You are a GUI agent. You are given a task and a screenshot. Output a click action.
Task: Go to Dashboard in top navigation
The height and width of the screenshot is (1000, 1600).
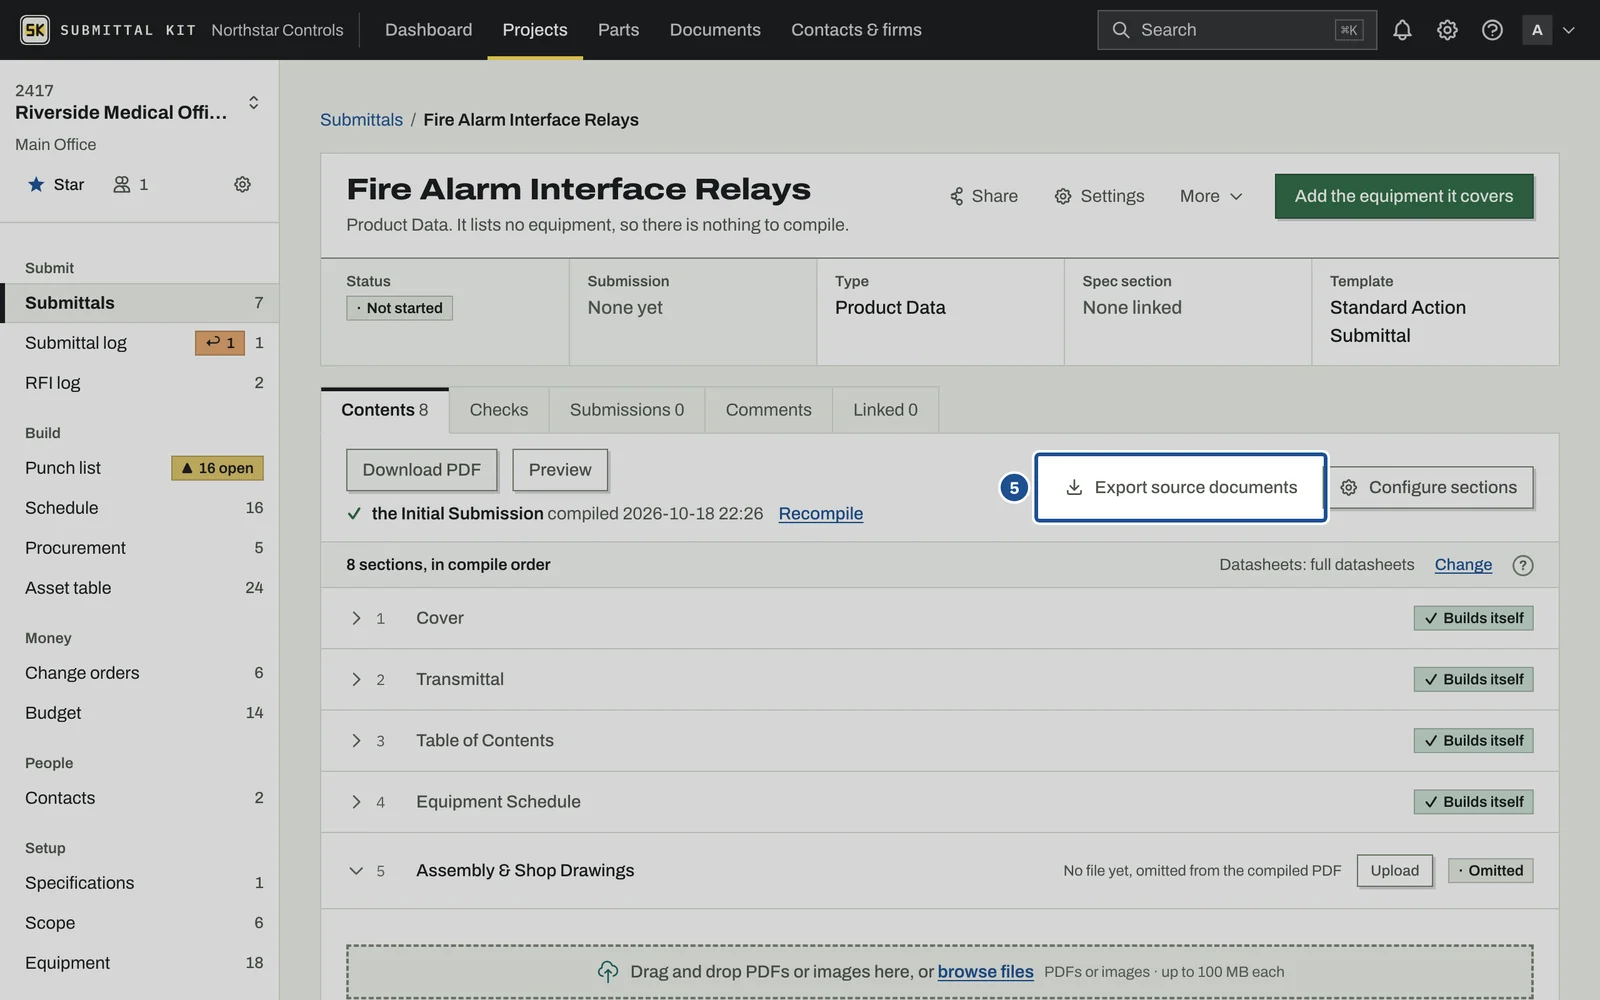coord(428,30)
